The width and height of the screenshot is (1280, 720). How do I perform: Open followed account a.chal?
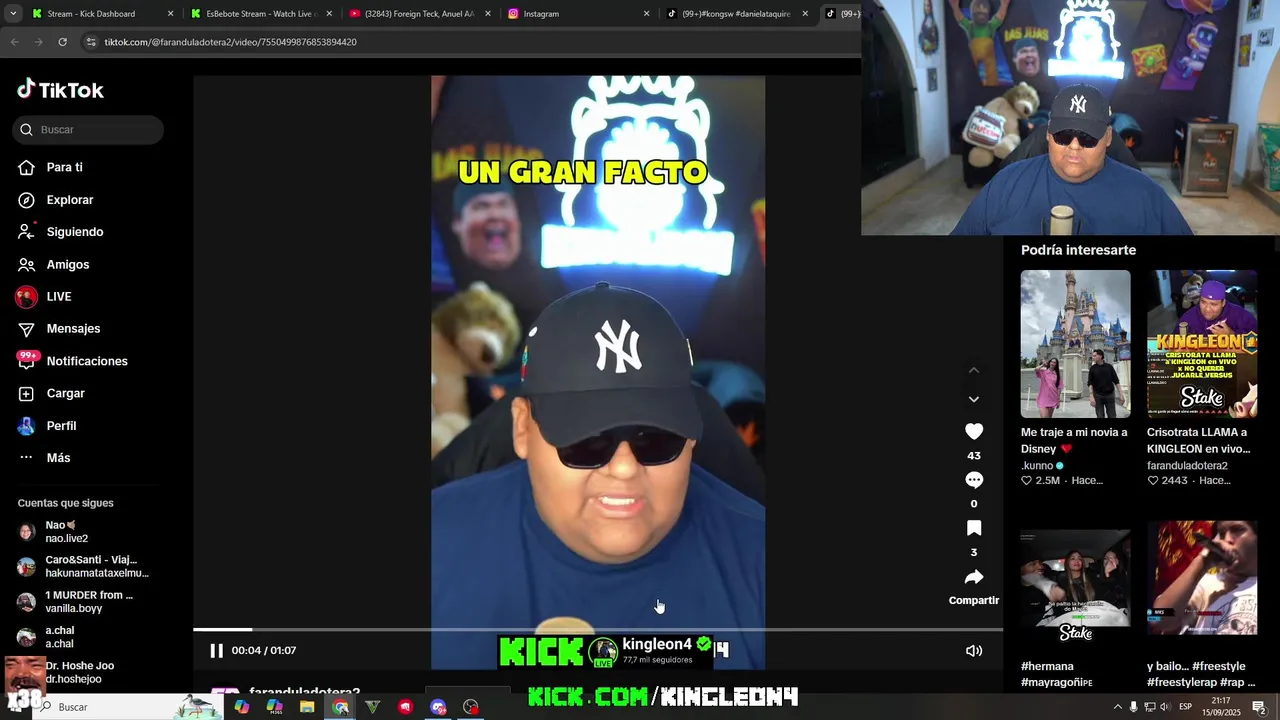click(x=60, y=637)
